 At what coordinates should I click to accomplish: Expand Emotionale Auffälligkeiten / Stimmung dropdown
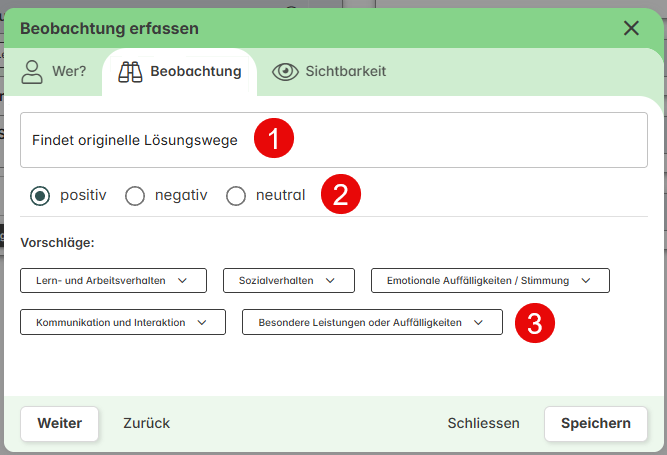point(490,281)
